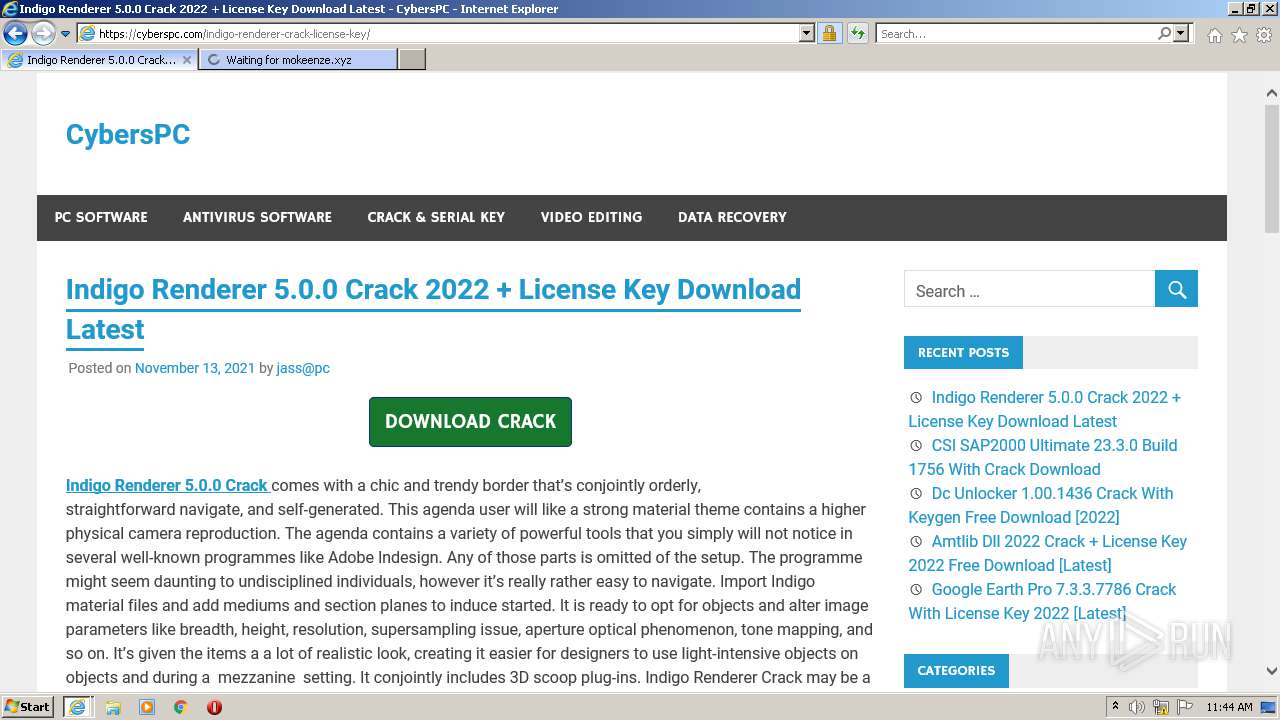Screen dimensions: 1280x720
Task: Open Google Earth Pro 7.3.3.7786 post
Action: [1042, 601]
